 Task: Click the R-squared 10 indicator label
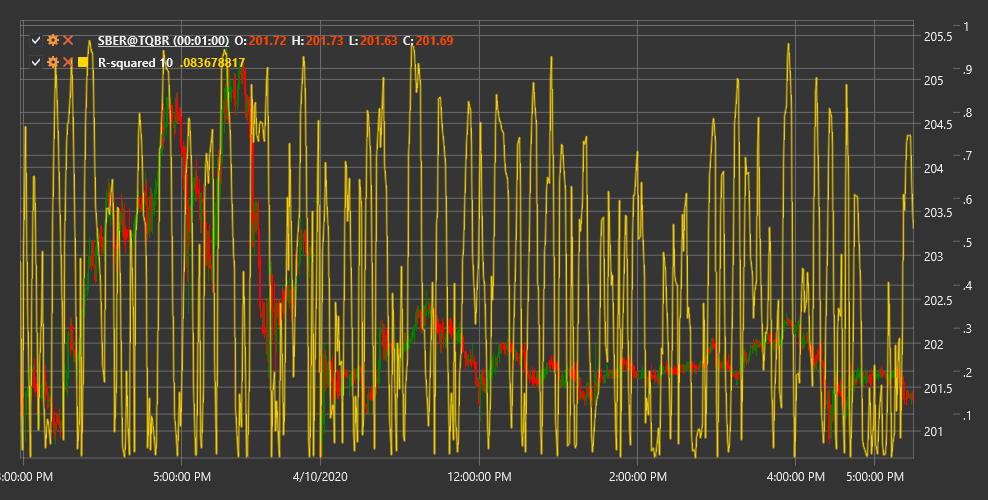(135, 62)
